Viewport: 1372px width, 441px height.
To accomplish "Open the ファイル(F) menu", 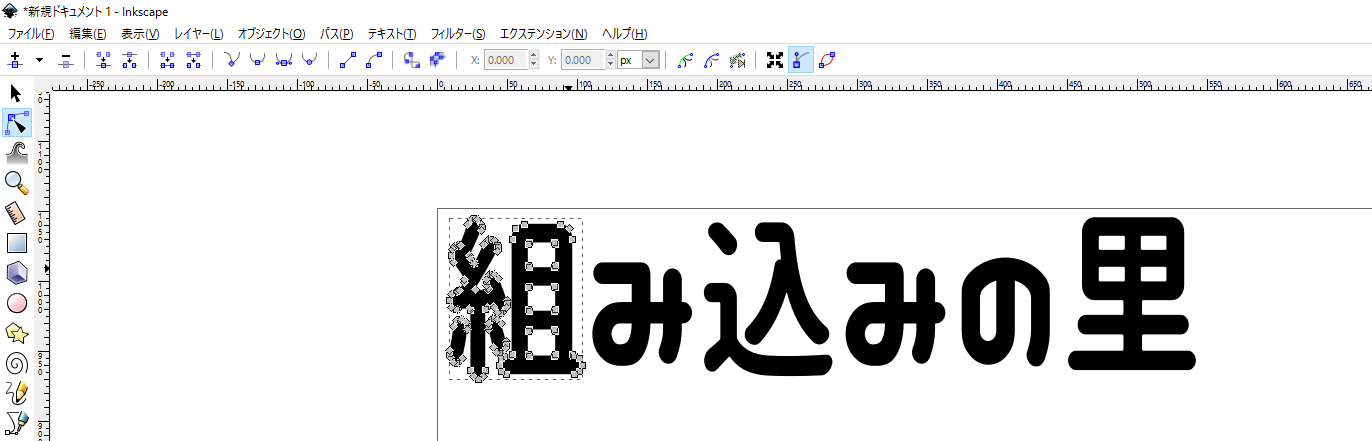I will [31, 34].
